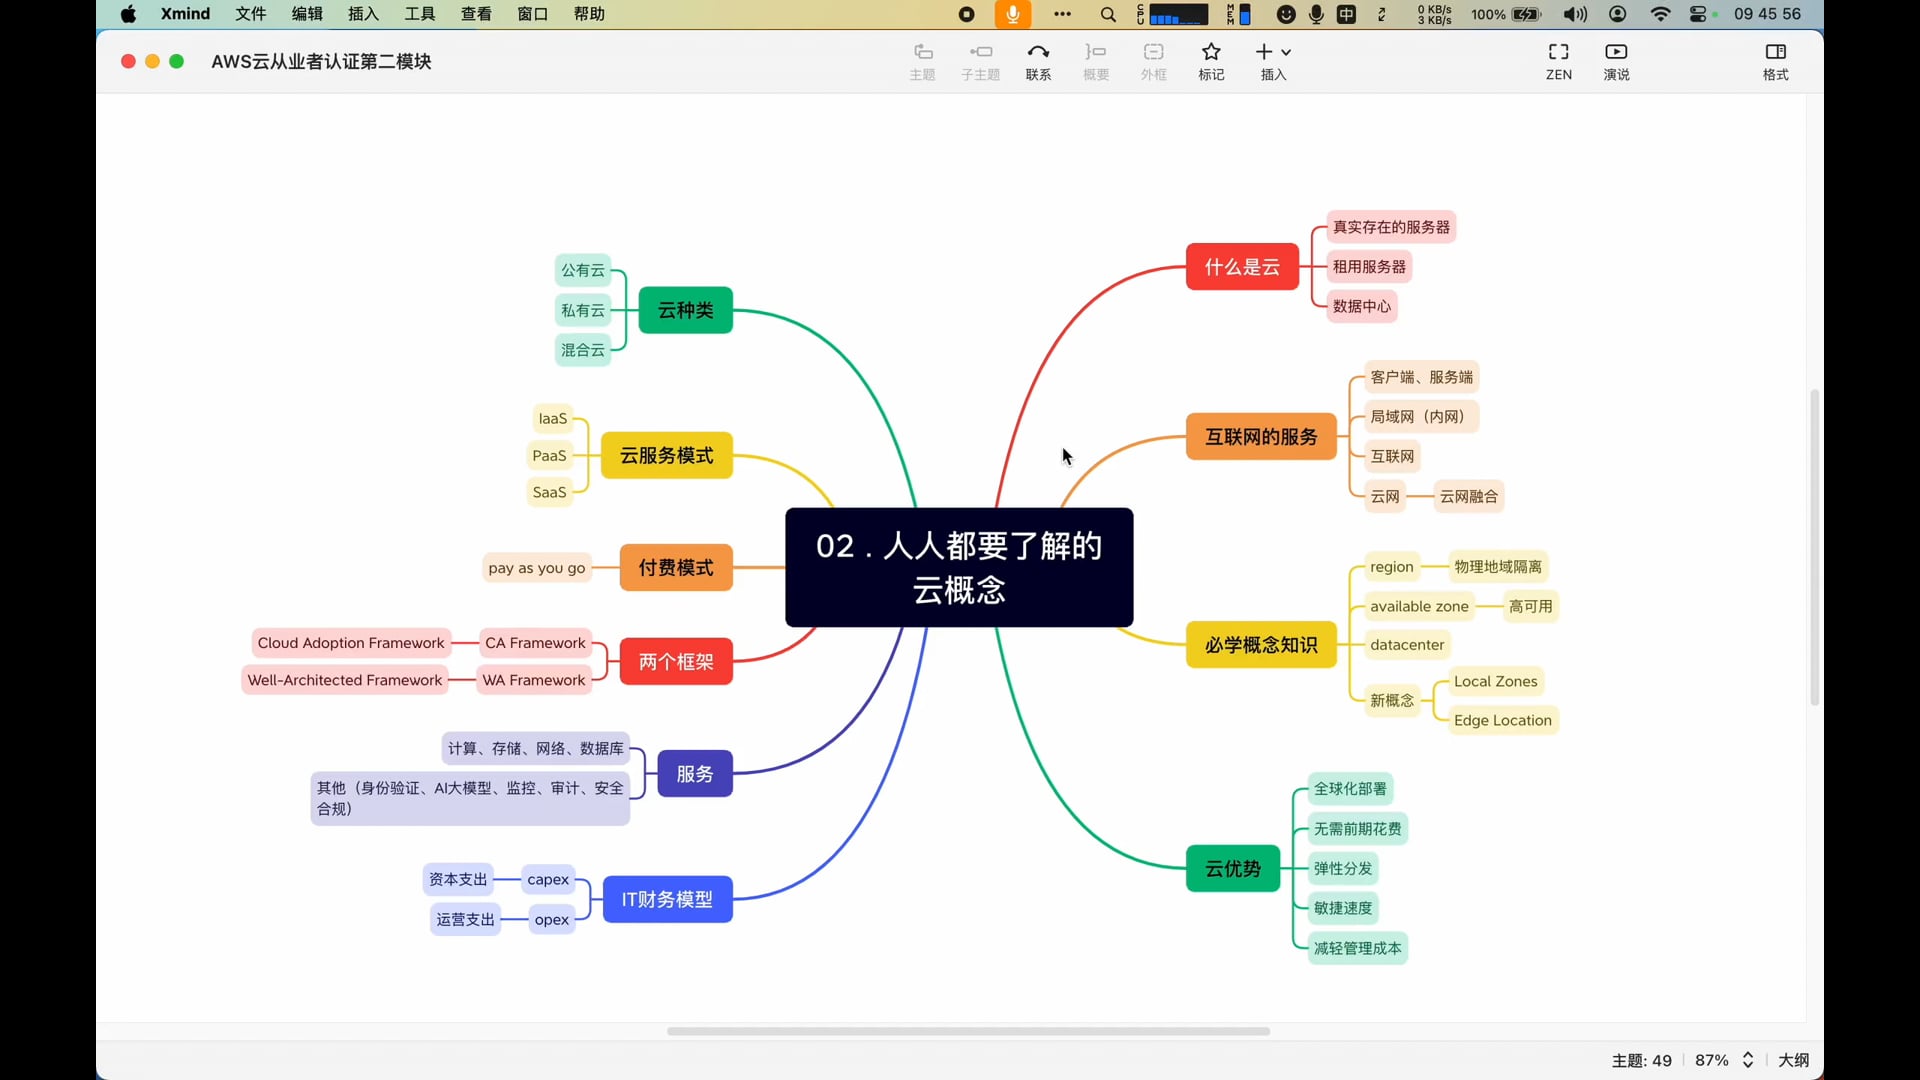The image size is (1920, 1080).
Task: Expand the 插入 (Insert) dropdown arrow
Action: [1286, 52]
